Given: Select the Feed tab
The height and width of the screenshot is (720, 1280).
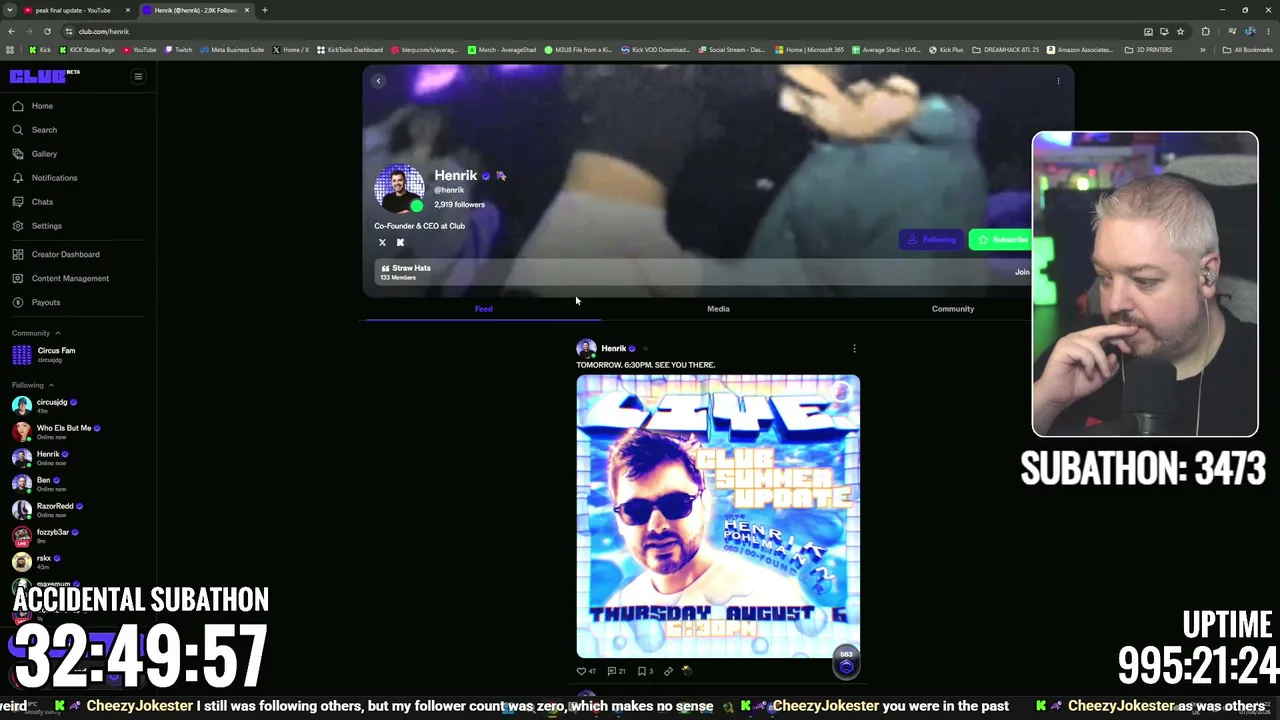Looking at the screenshot, I should 483,309.
